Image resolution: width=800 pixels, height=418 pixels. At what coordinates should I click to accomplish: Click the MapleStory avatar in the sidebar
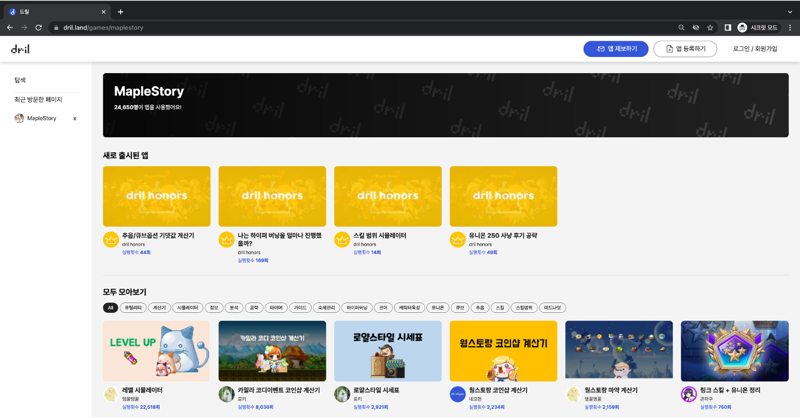click(x=19, y=118)
